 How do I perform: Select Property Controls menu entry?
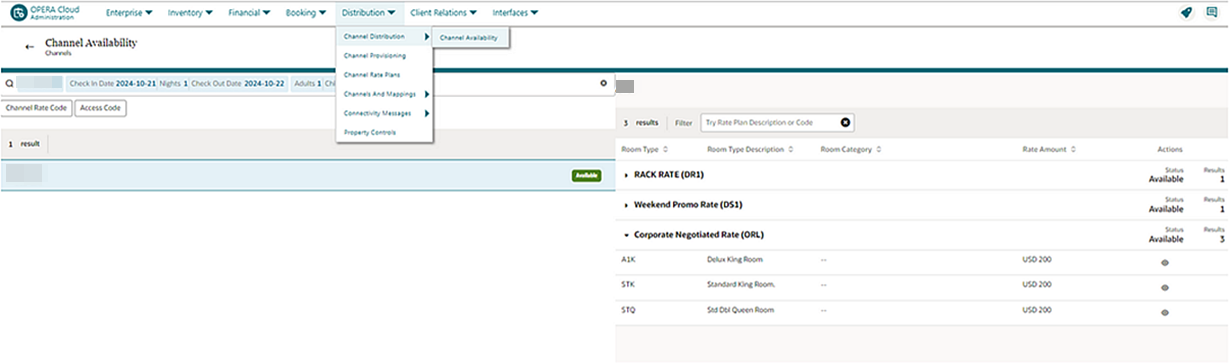[x=369, y=132]
